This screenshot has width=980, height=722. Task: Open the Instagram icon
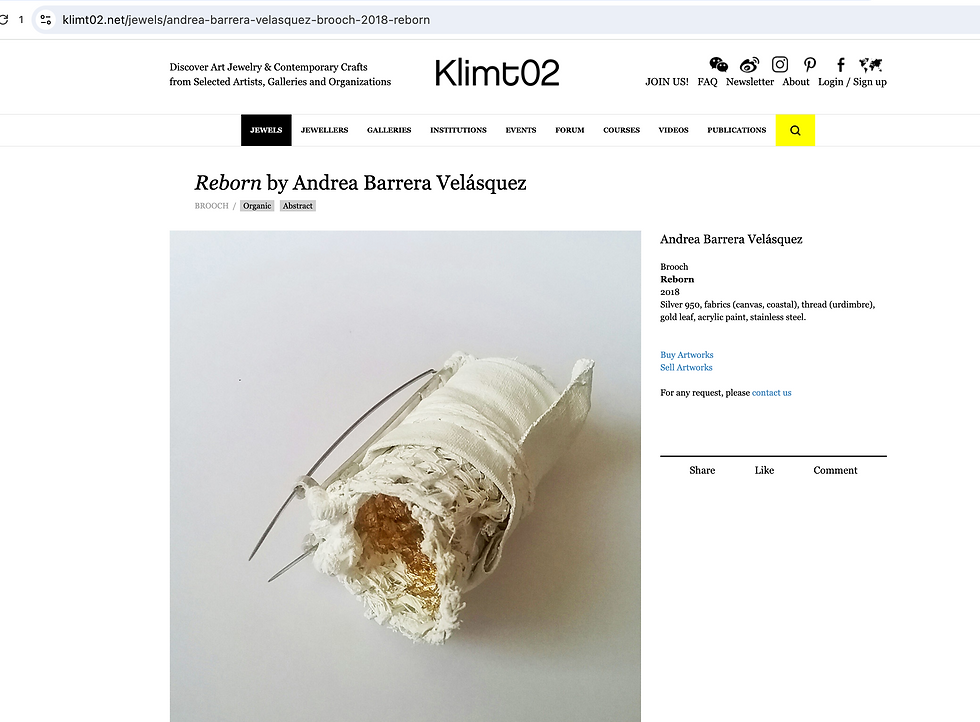[x=779, y=64]
